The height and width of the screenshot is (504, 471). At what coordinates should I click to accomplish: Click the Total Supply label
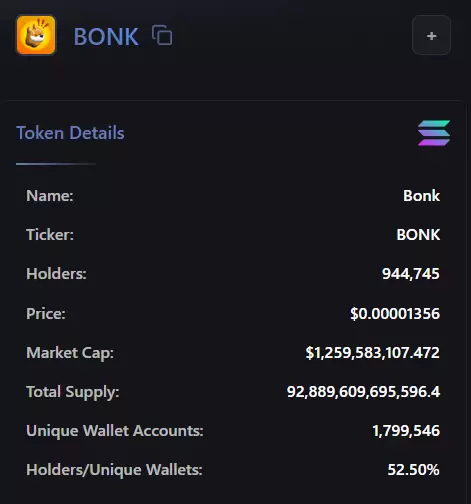pyautogui.click(x=73, y=392)
